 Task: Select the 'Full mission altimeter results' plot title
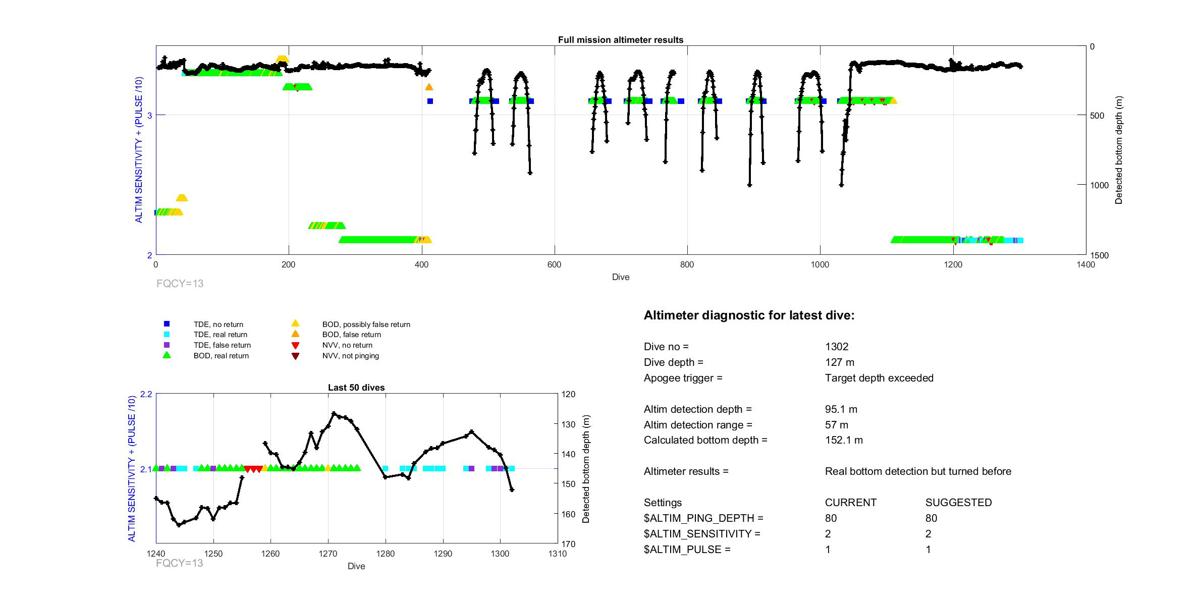tap(620, 40)
